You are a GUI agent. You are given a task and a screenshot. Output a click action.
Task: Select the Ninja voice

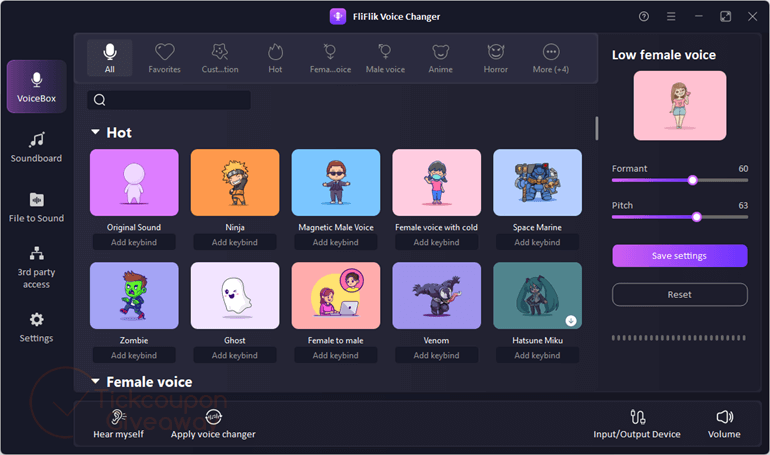tap(235, 183)
